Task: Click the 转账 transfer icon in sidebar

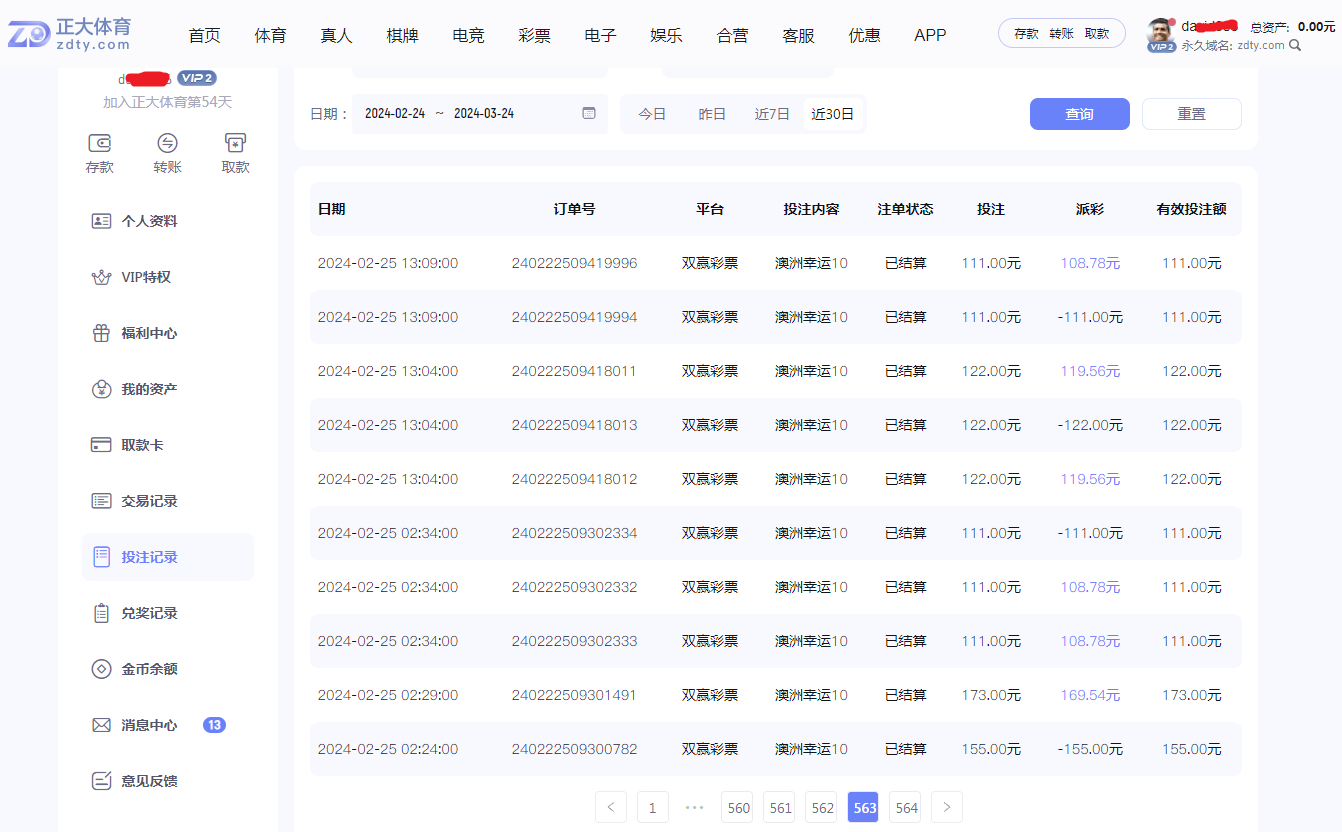Action: pos(168,142)
